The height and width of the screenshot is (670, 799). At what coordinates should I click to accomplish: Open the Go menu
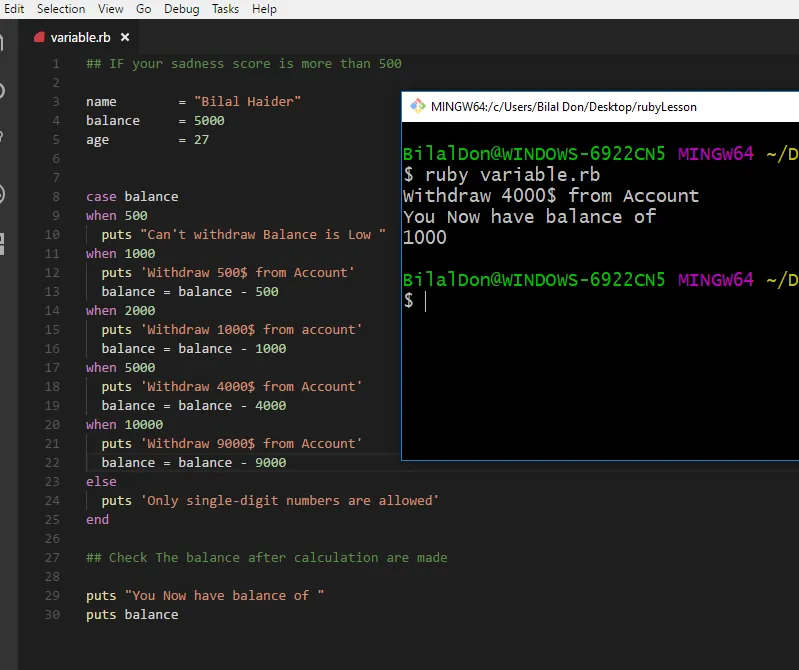click(x=144, y=9)
